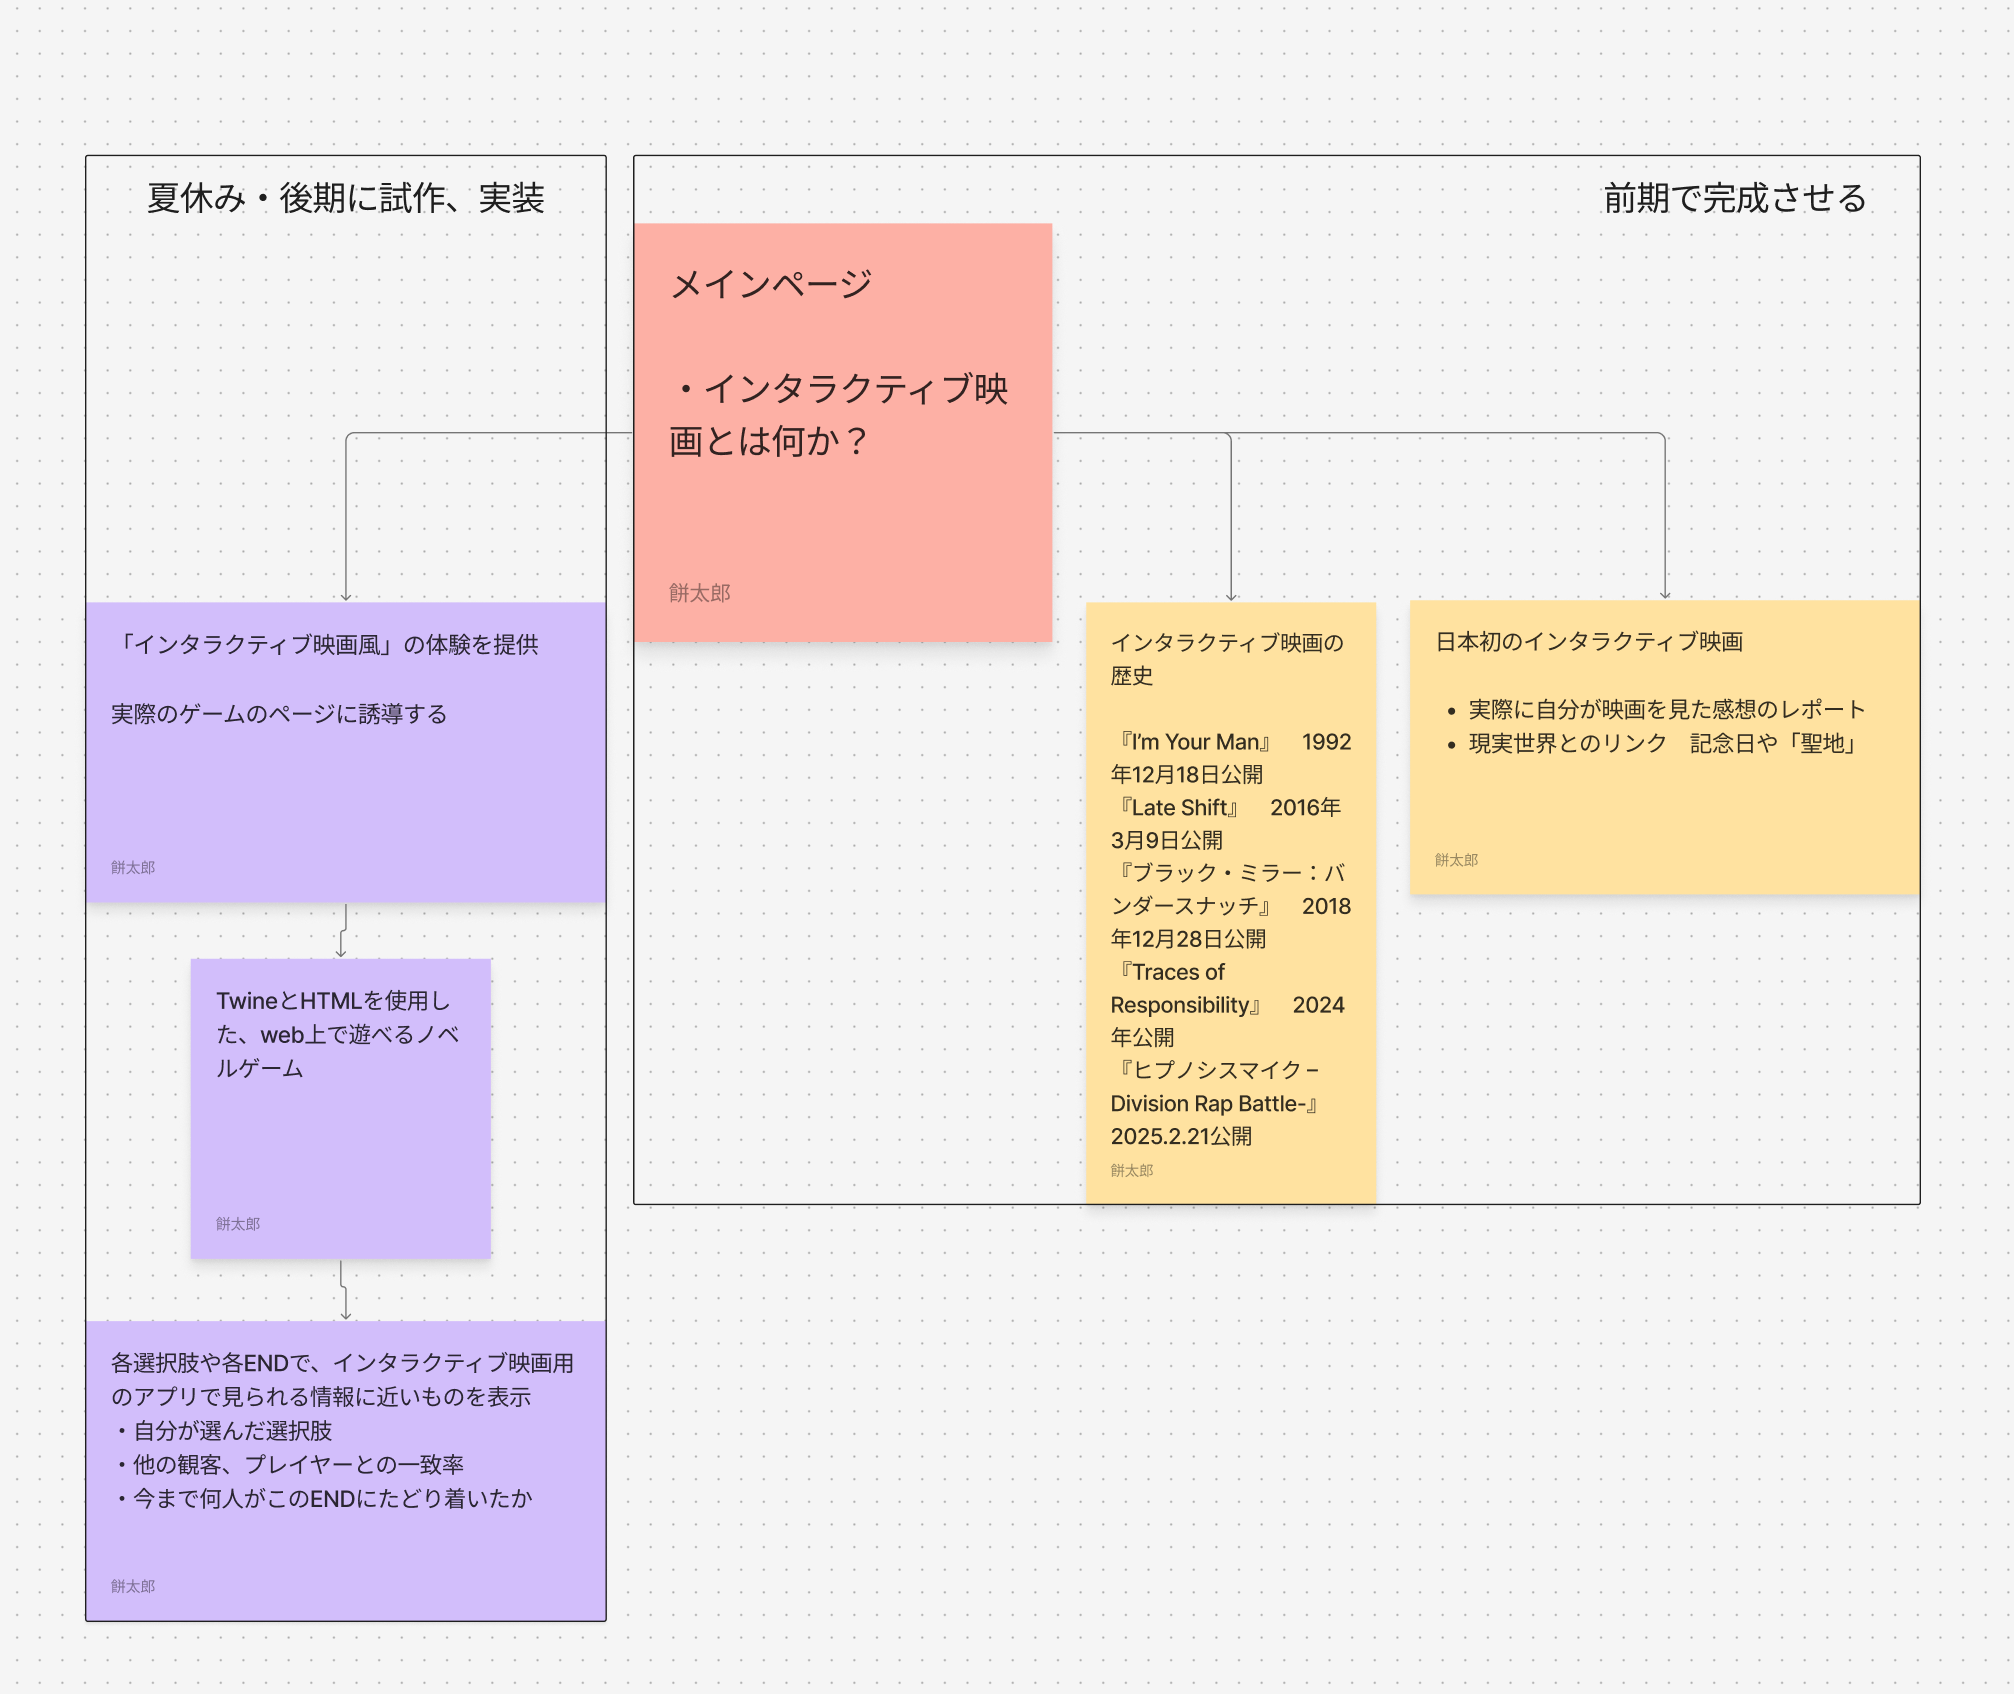This screenshot has height=1694, width=2014.
Task: Click the 現実世界とのリンク bullet text
Action: coord(1567,744)
